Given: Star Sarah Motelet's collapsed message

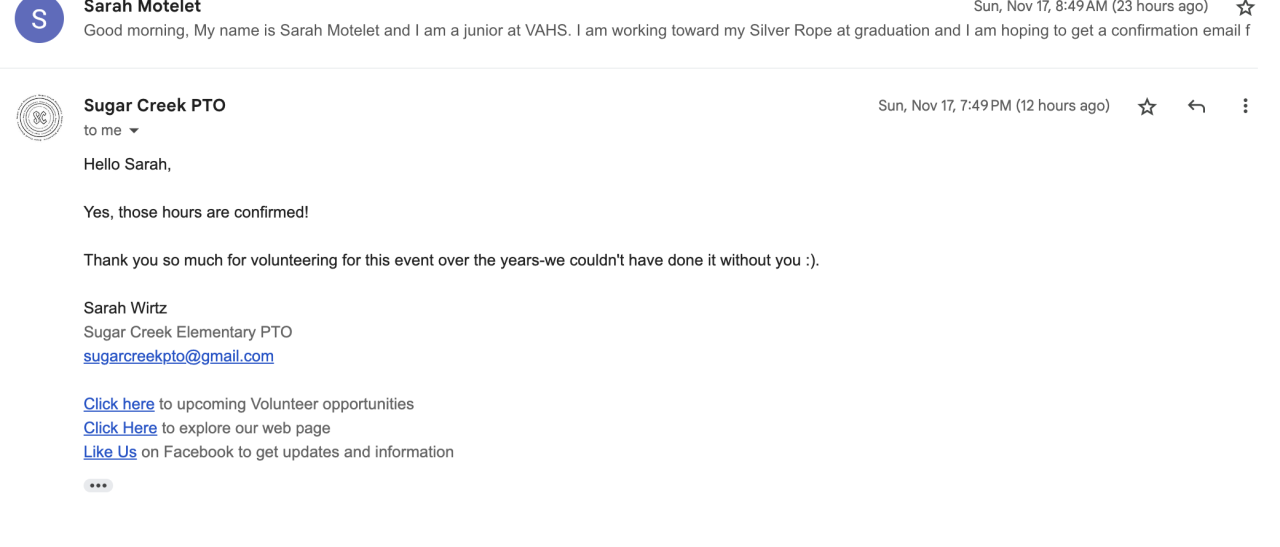Looking at the screenshot, I should pos(1245,8).
